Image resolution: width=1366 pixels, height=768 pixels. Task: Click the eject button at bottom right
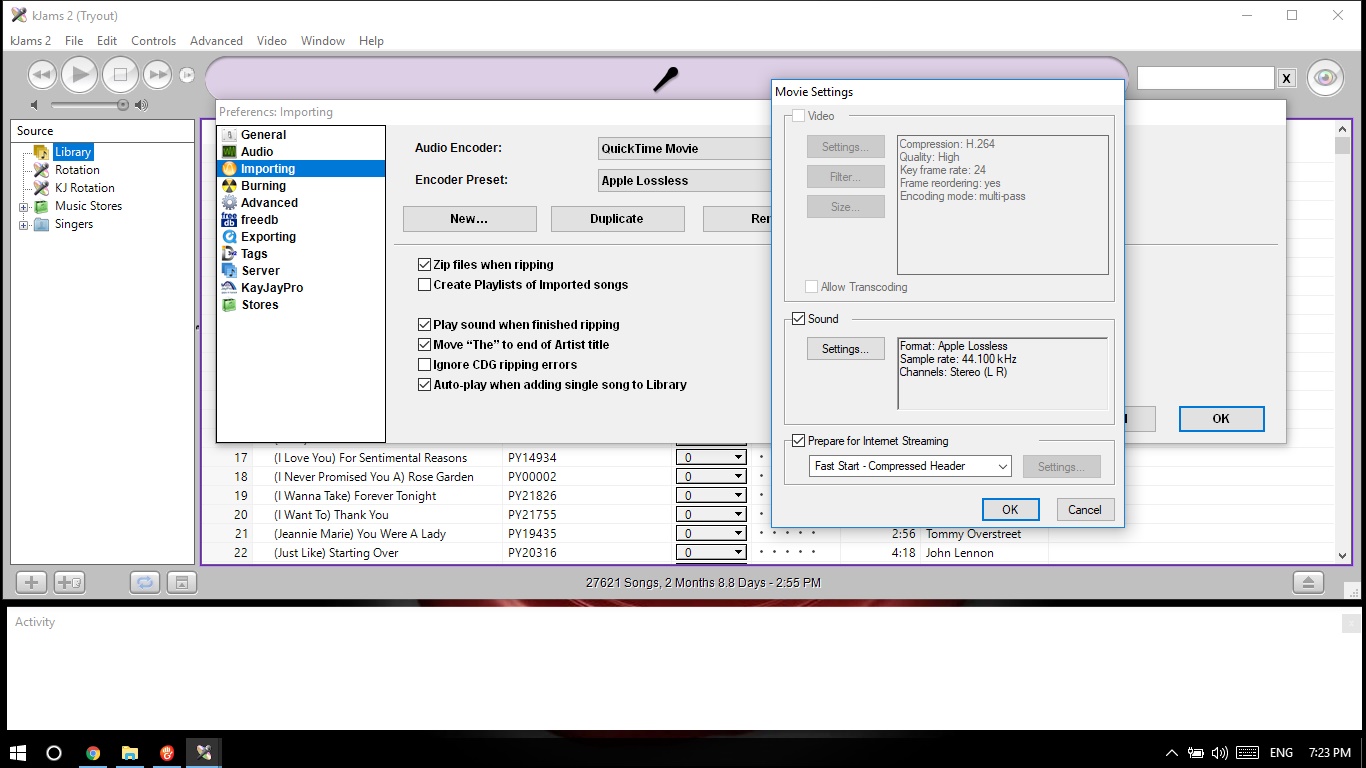(x=1308, y=582)
